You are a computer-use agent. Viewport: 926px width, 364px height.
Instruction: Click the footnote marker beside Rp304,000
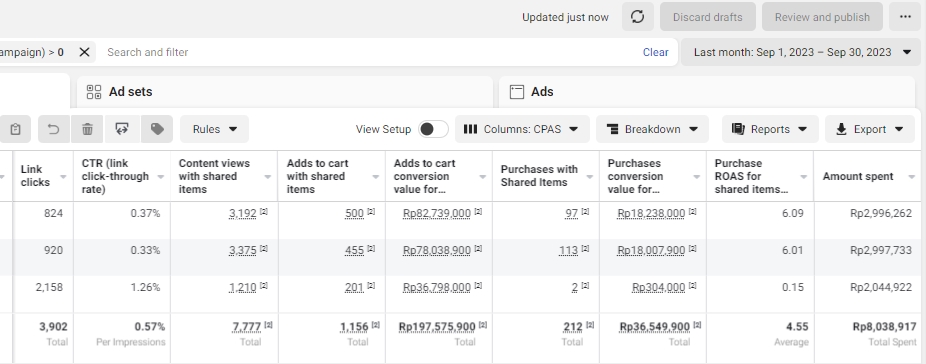(693, 285)
